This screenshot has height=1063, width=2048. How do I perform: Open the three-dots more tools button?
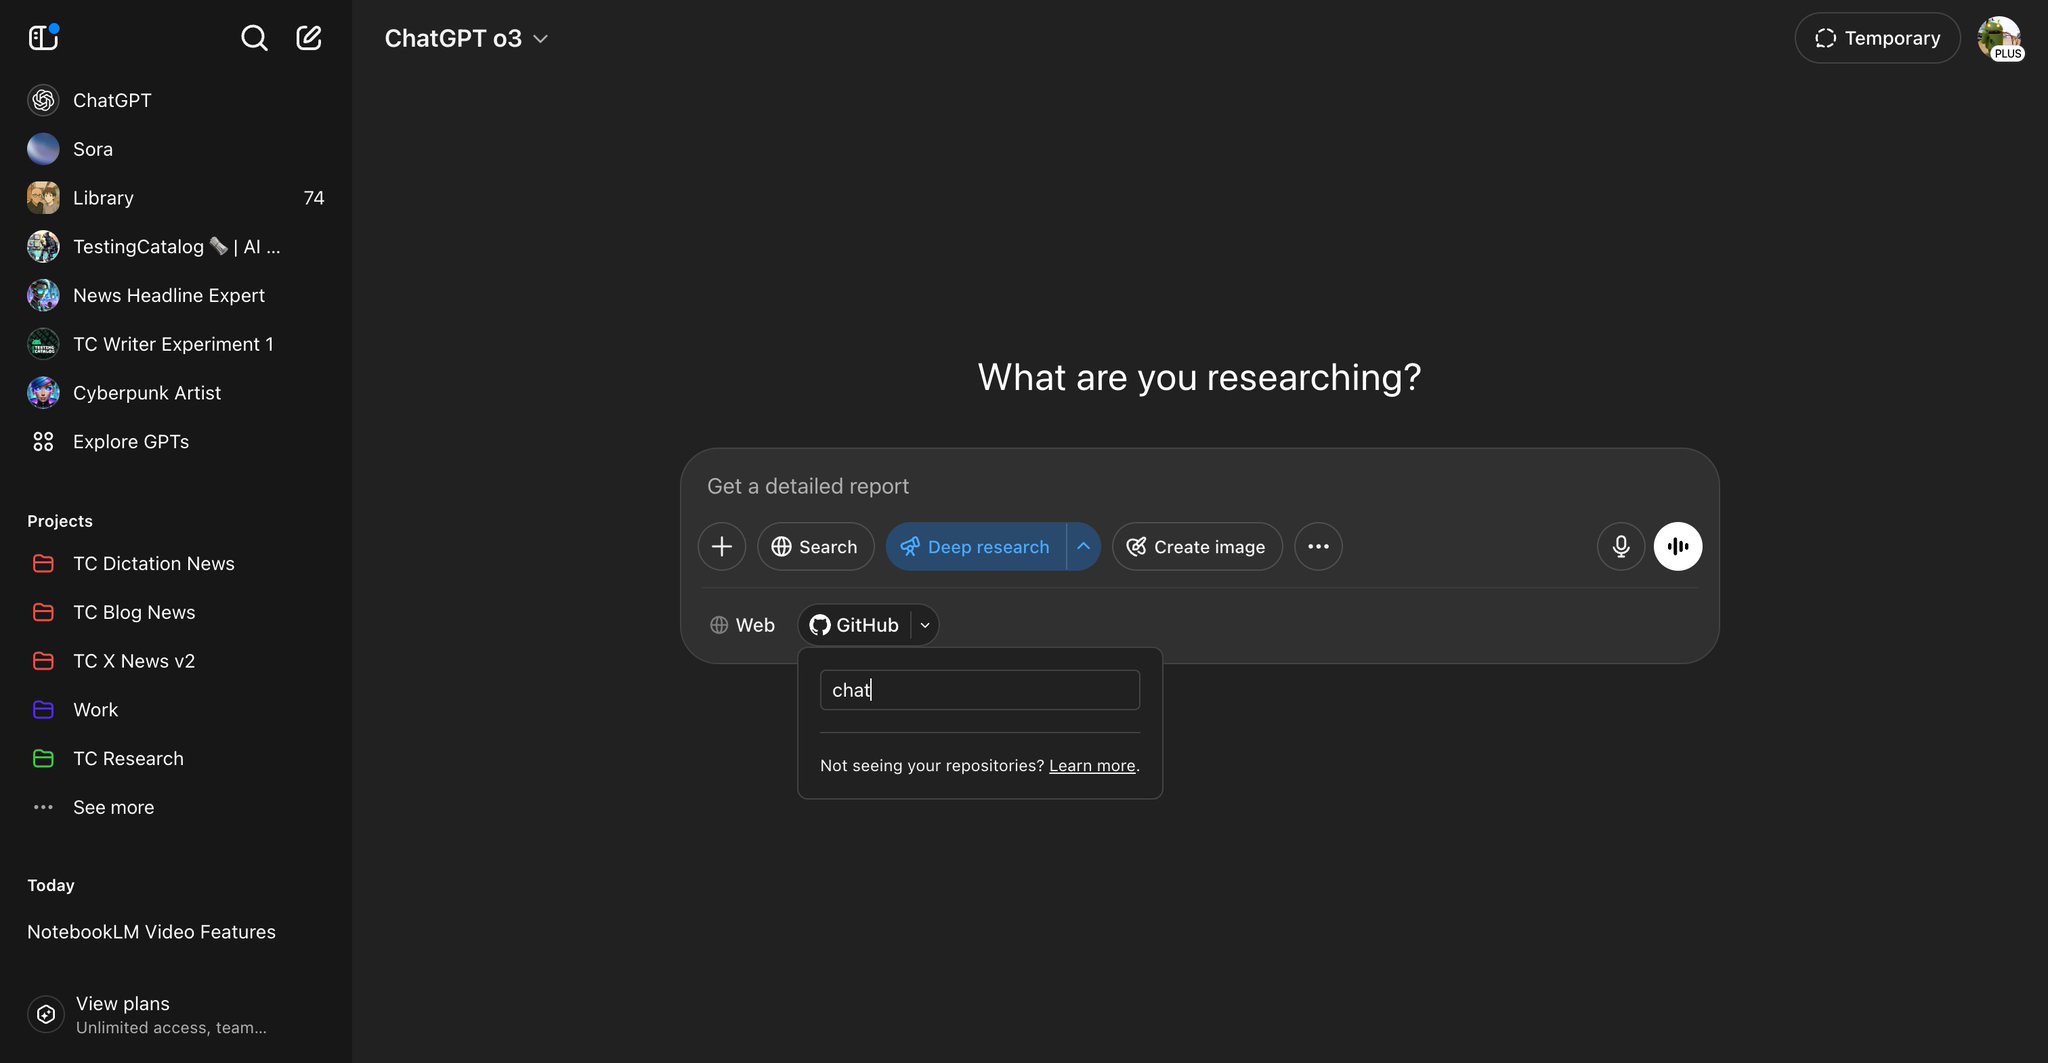[x=1318, y=546]
